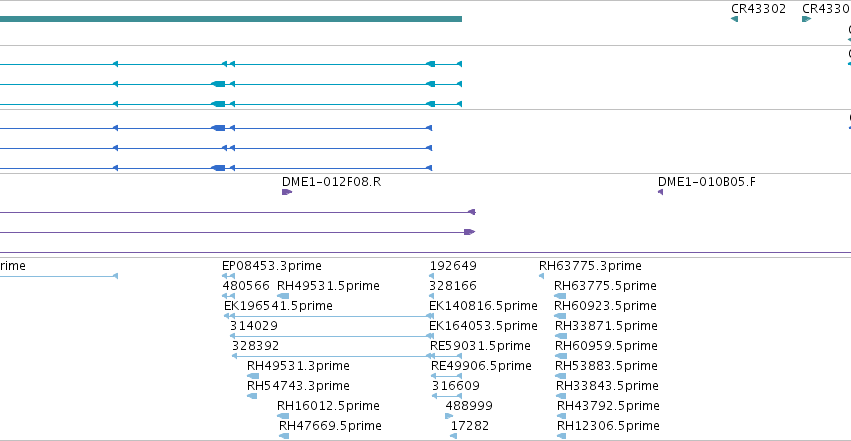Click the 17282 feature label
The height and width of the screenshot is (441, 851).
(469, 426)
